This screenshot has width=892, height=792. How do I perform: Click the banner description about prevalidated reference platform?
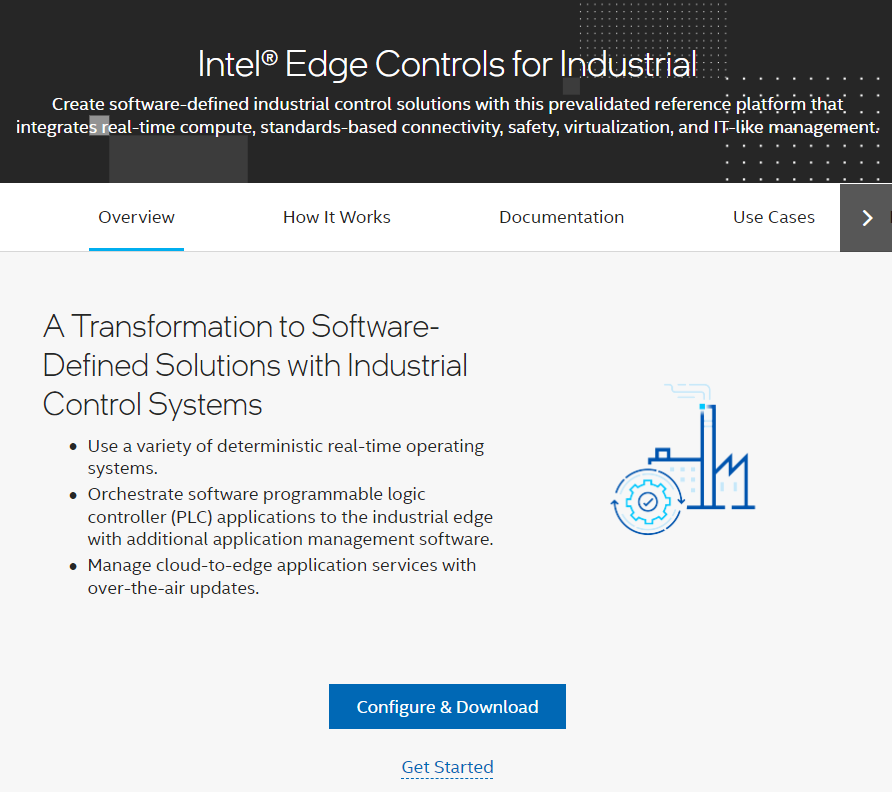[x=447, y=116]
